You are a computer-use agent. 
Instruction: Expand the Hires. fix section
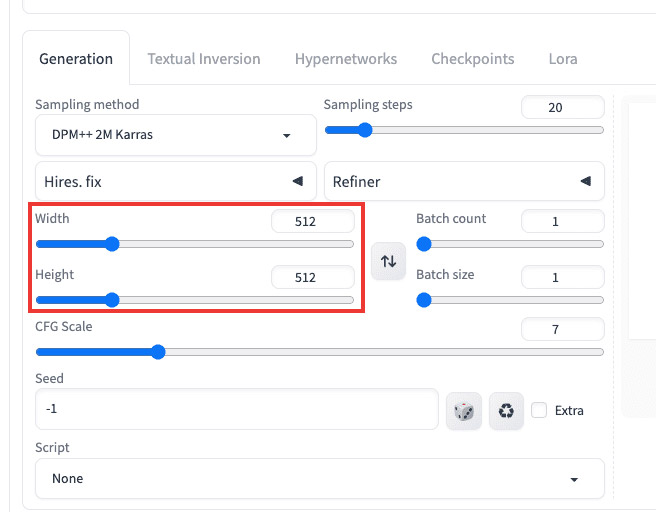tap(176, 182)
